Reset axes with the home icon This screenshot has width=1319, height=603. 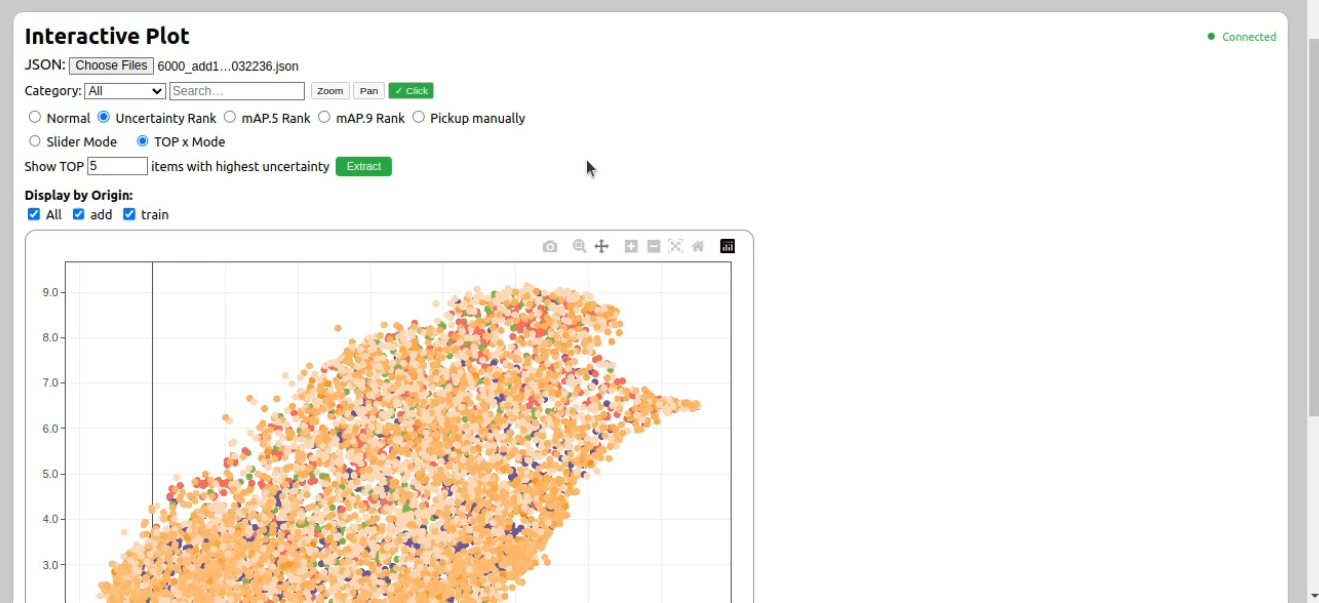click(x=698, y=246)
